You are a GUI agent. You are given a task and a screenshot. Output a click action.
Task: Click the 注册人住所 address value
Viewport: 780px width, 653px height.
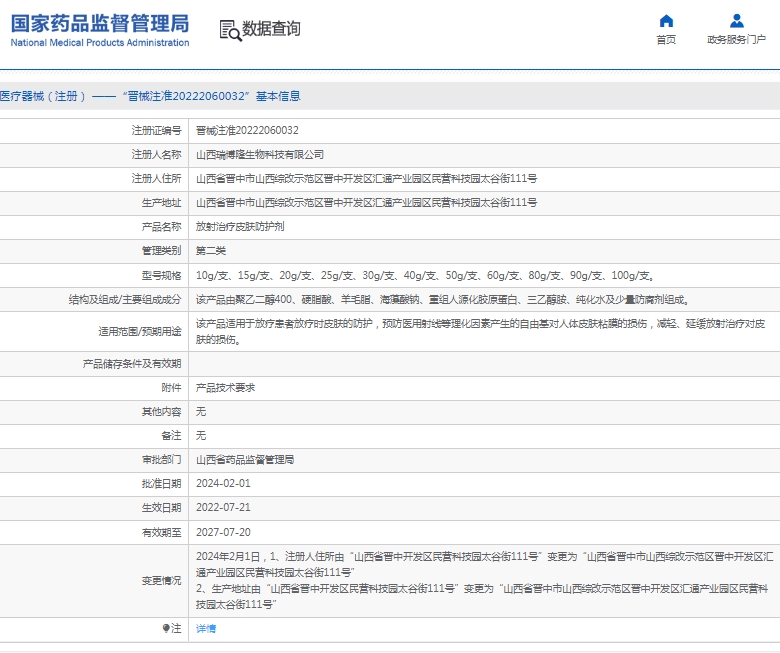click(x=366, y=179)
